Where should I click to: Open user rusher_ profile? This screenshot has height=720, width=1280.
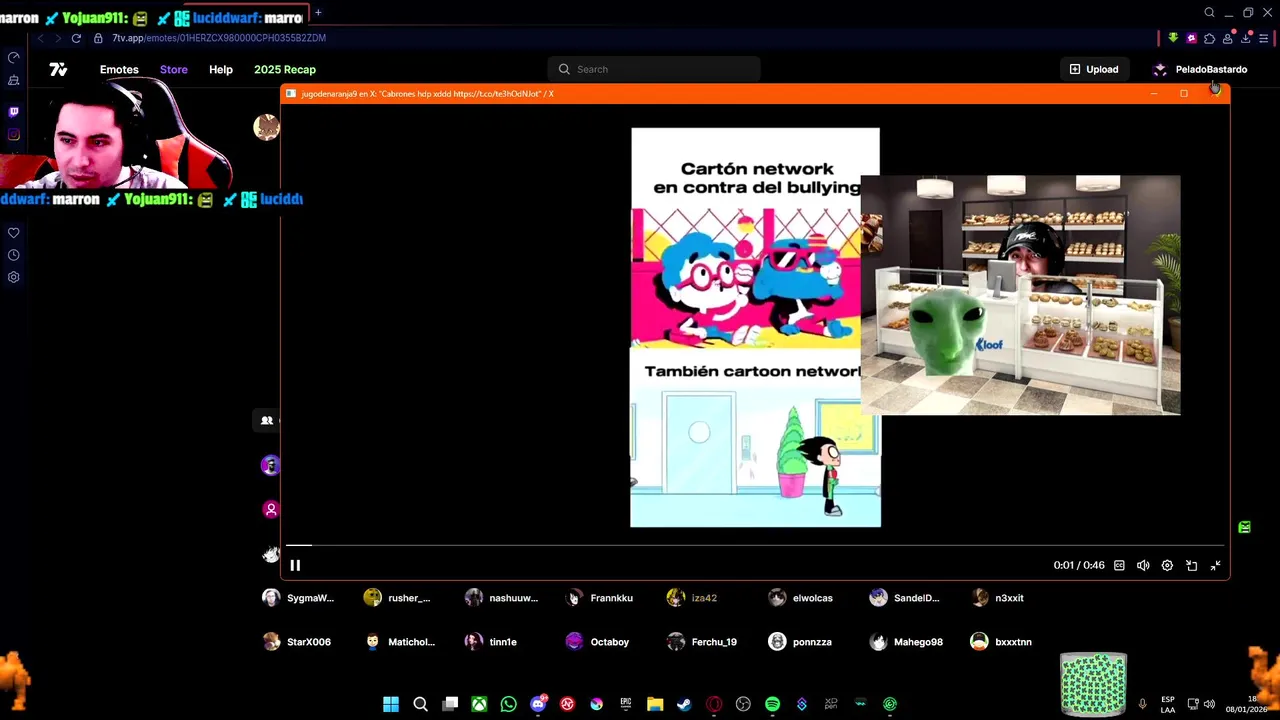pyautogui.click(x=397, y=598)
